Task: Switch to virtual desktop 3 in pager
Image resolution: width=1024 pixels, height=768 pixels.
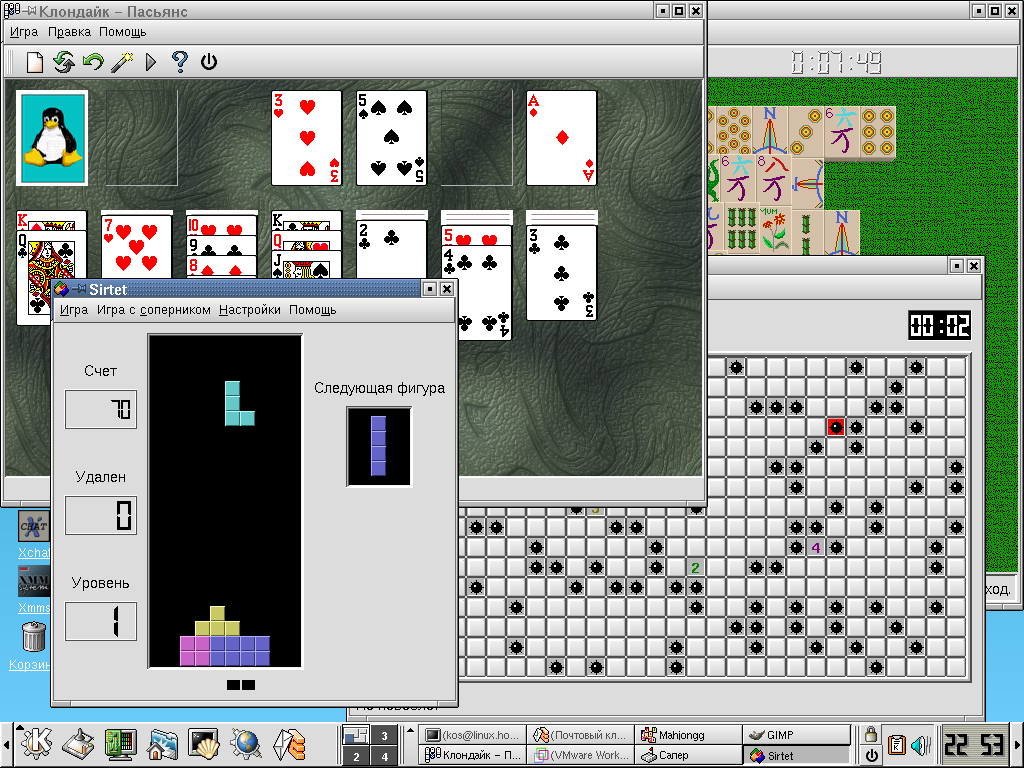Action: (x=384, y=736)
